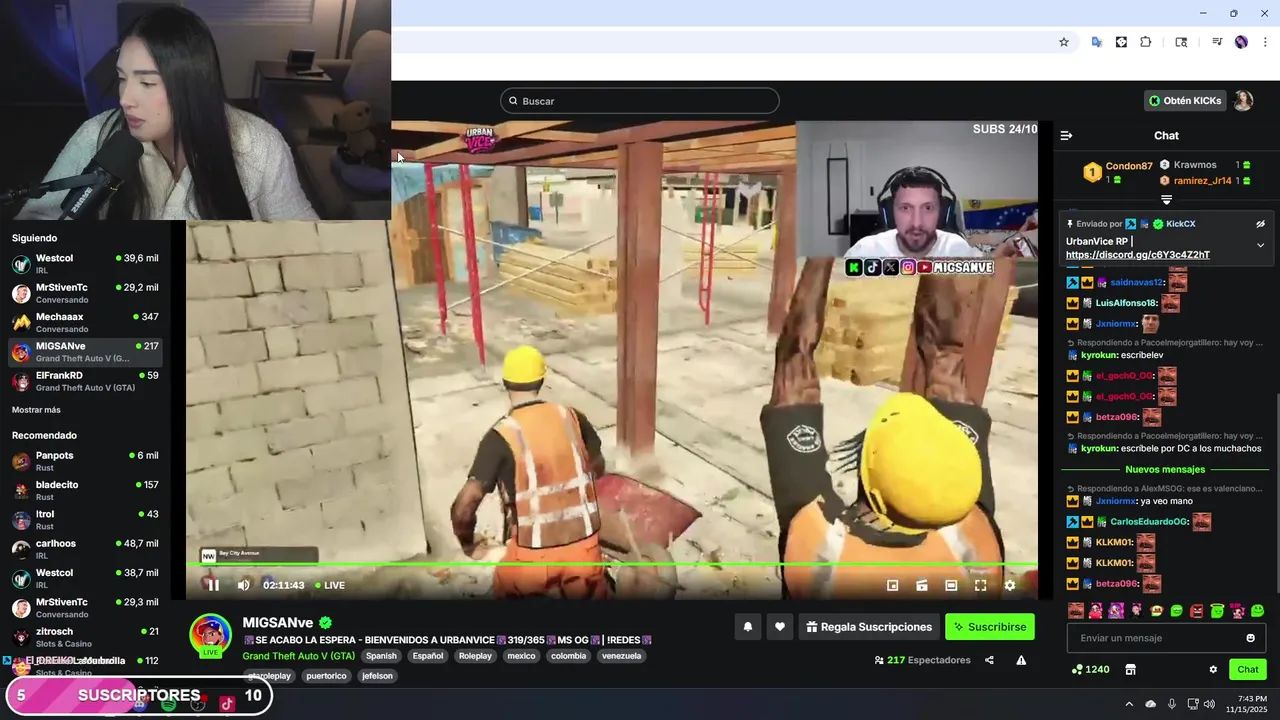Open ElFrankRD channel in sidebar

85,382
